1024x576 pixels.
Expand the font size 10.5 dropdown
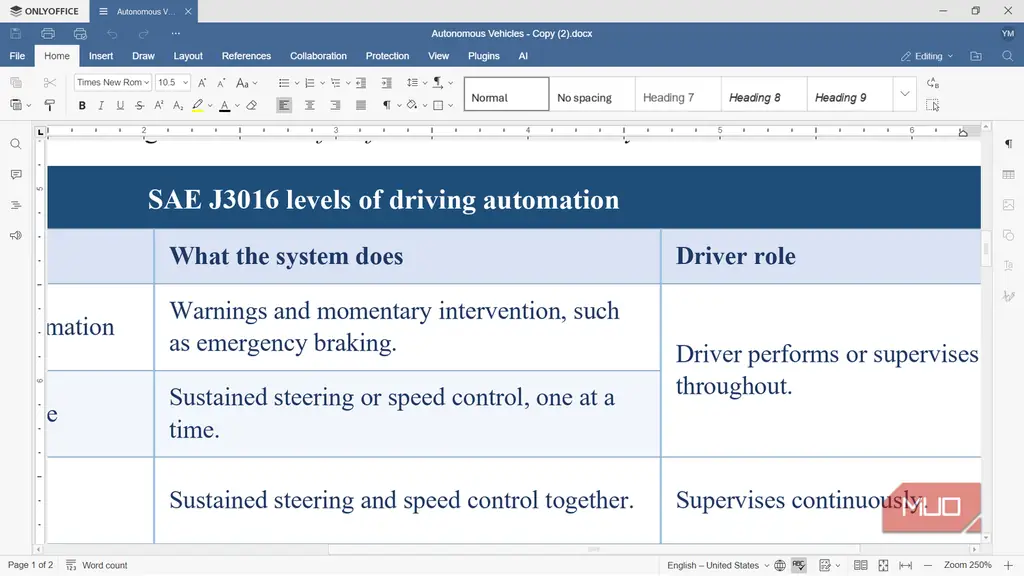pos(185,82)
